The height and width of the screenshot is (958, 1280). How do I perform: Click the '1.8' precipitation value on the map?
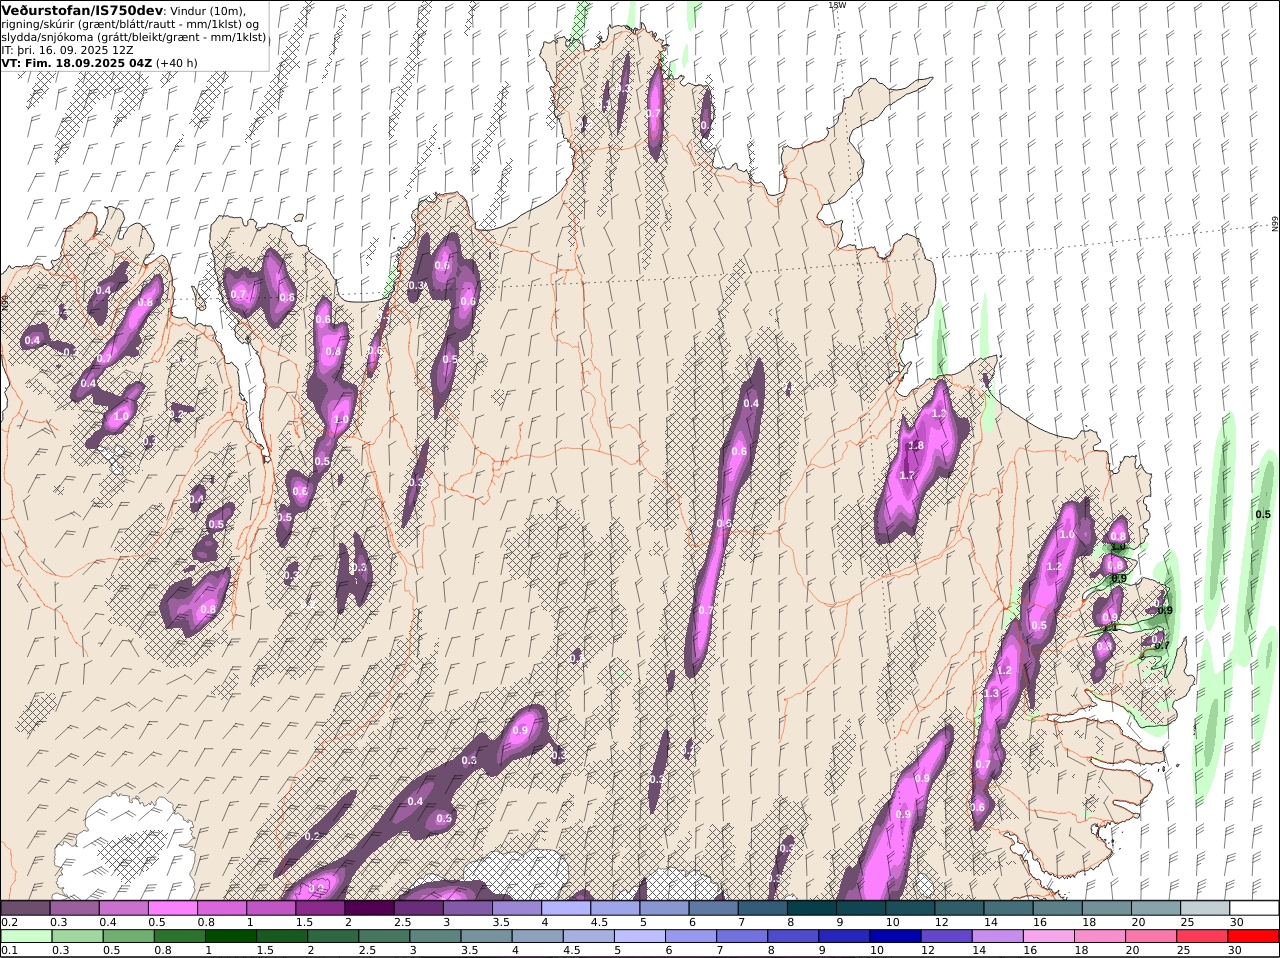(915, 445)
